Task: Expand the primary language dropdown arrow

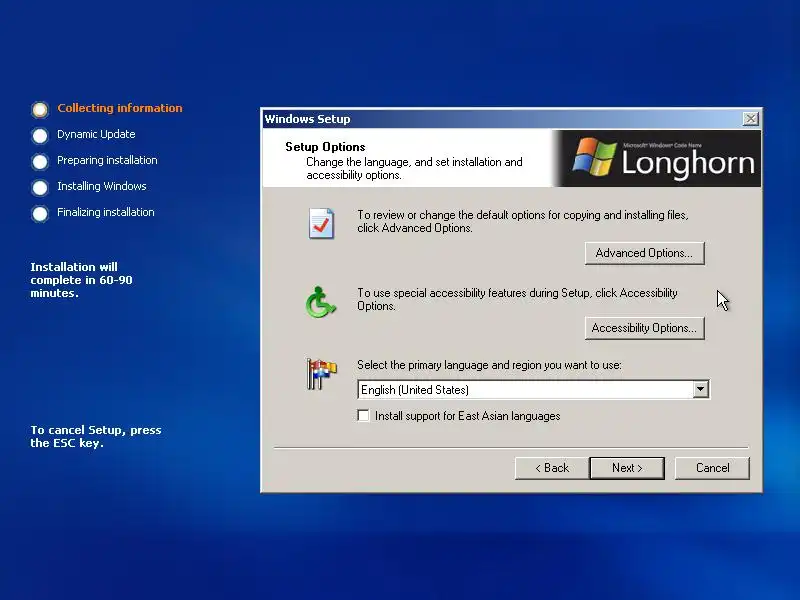Action: 701,389
